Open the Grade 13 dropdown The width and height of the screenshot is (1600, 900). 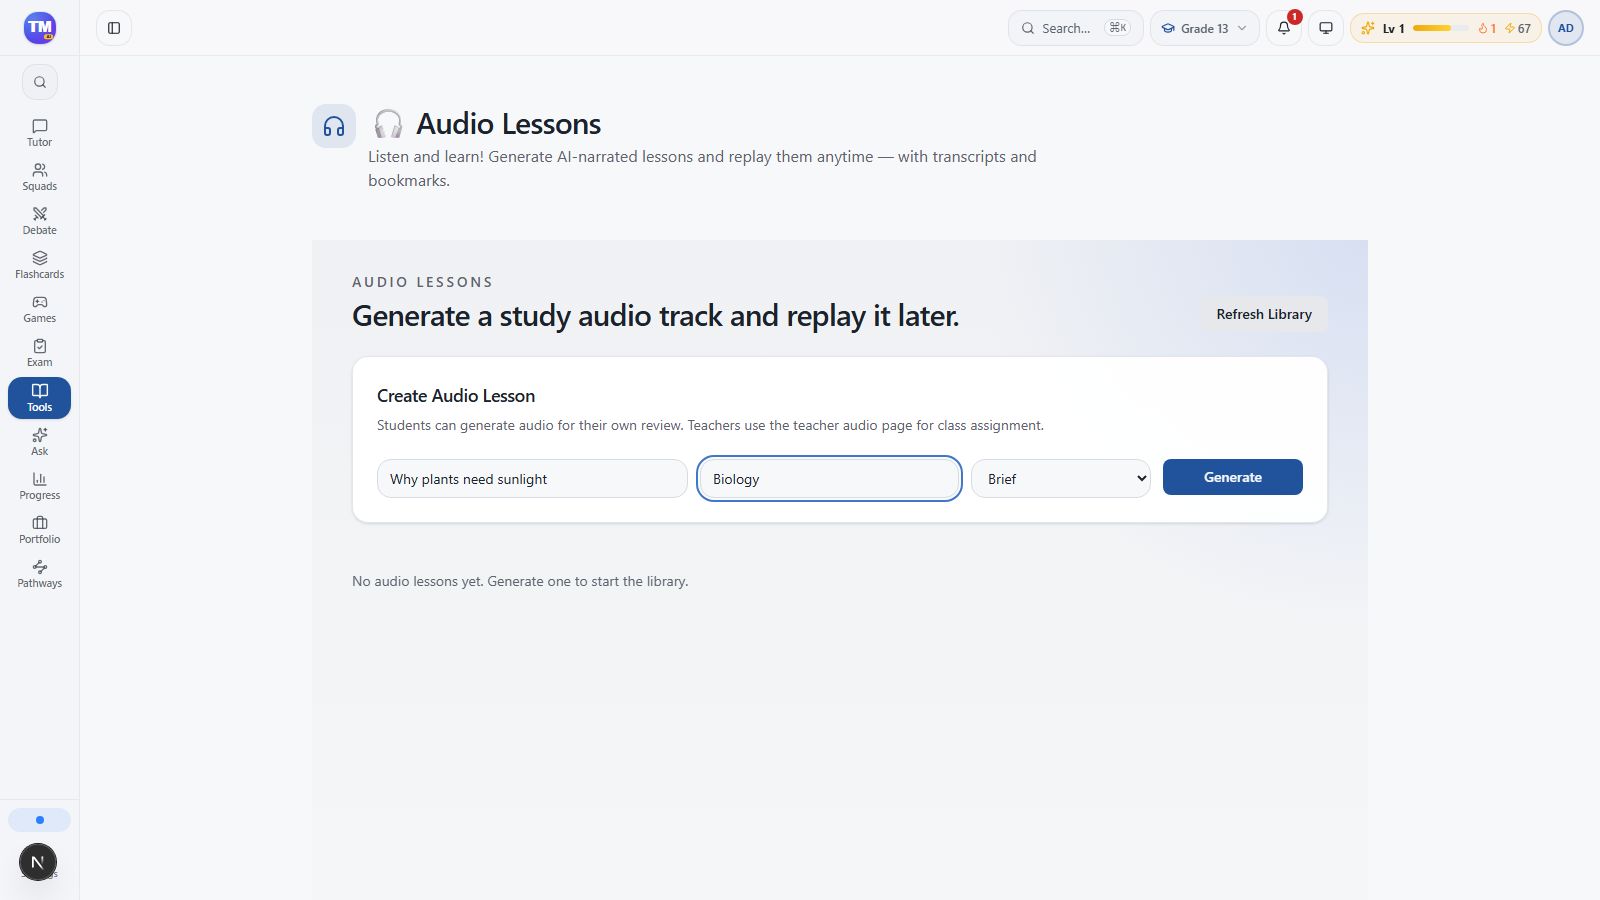[x=1204, y=28]
